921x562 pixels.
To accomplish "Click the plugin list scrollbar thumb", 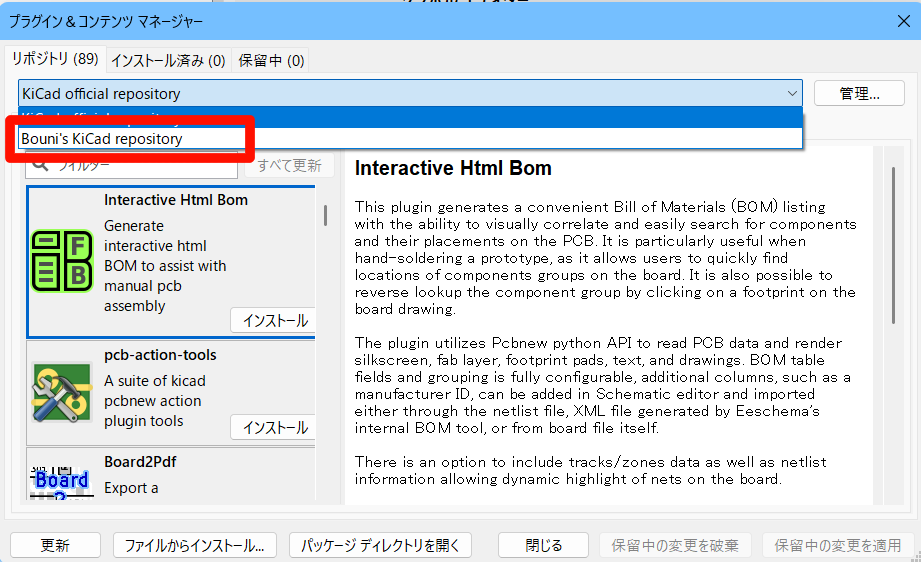I will 325,215.
